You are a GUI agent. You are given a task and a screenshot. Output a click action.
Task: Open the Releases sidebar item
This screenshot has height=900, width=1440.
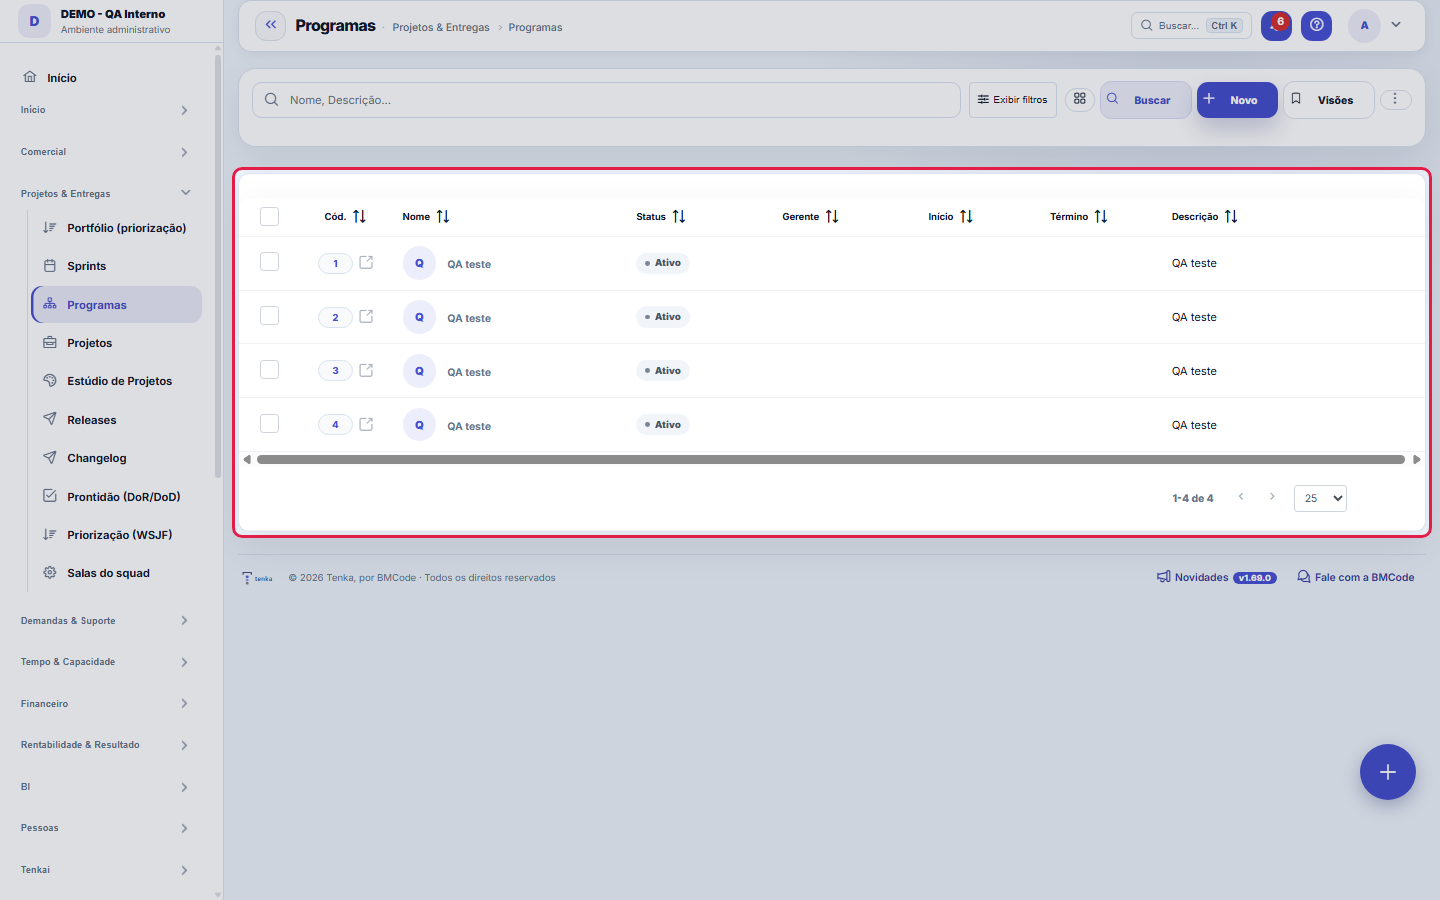click(117, 420)
